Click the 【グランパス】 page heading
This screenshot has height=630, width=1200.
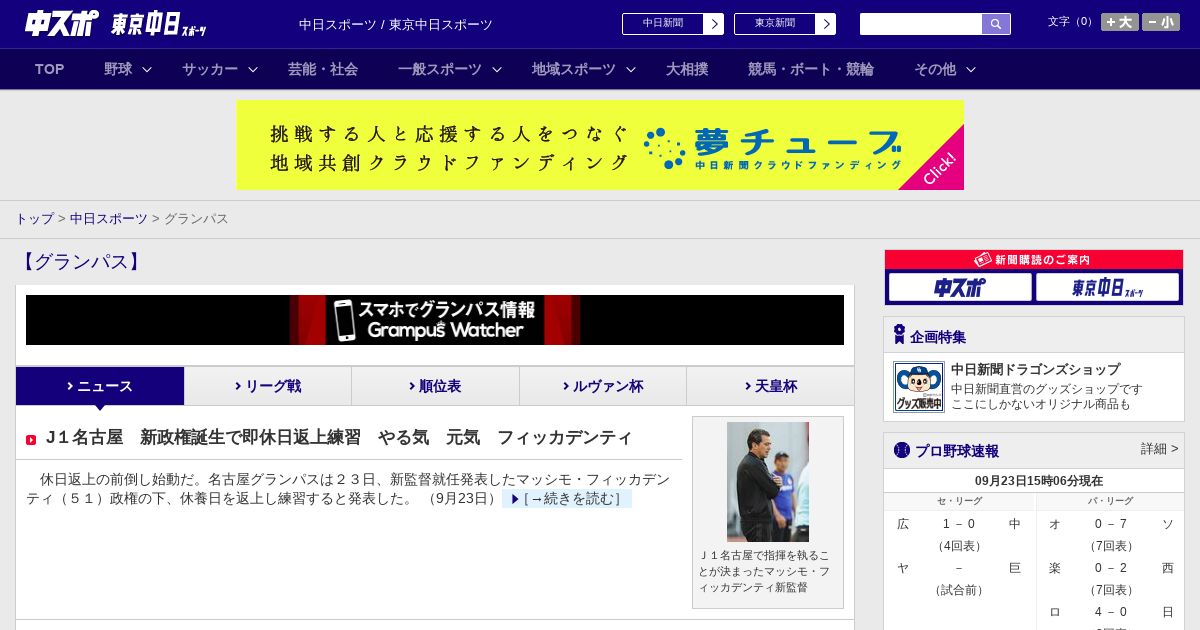81,262
